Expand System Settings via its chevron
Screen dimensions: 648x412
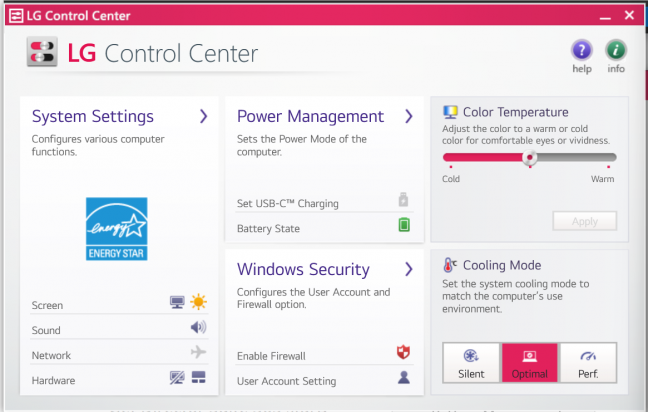point(203,117)
